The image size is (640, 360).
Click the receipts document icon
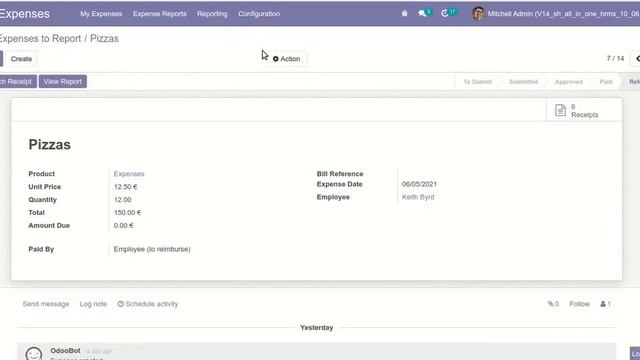tap(560, 110)
